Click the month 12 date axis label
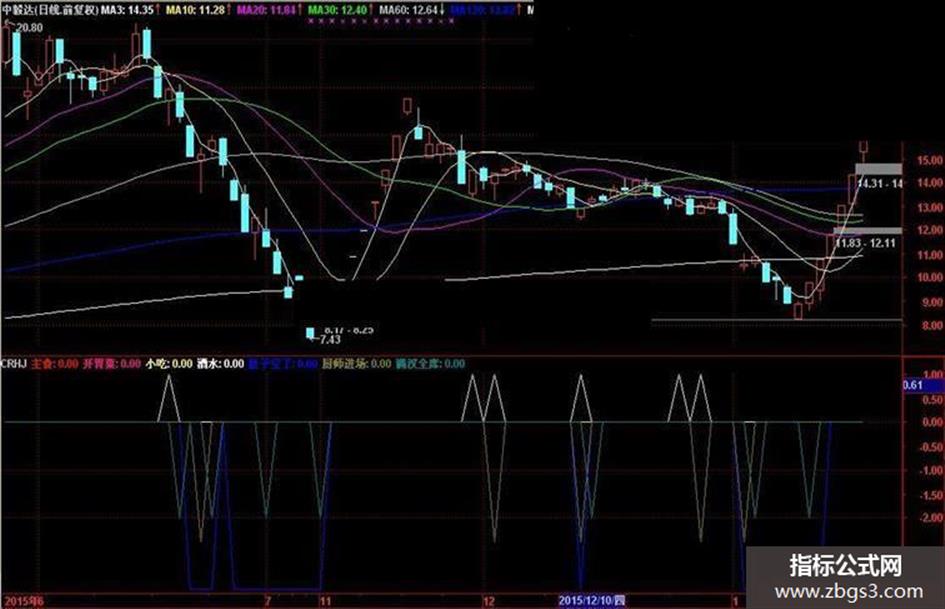945x609 pixels. click(489, 601)
